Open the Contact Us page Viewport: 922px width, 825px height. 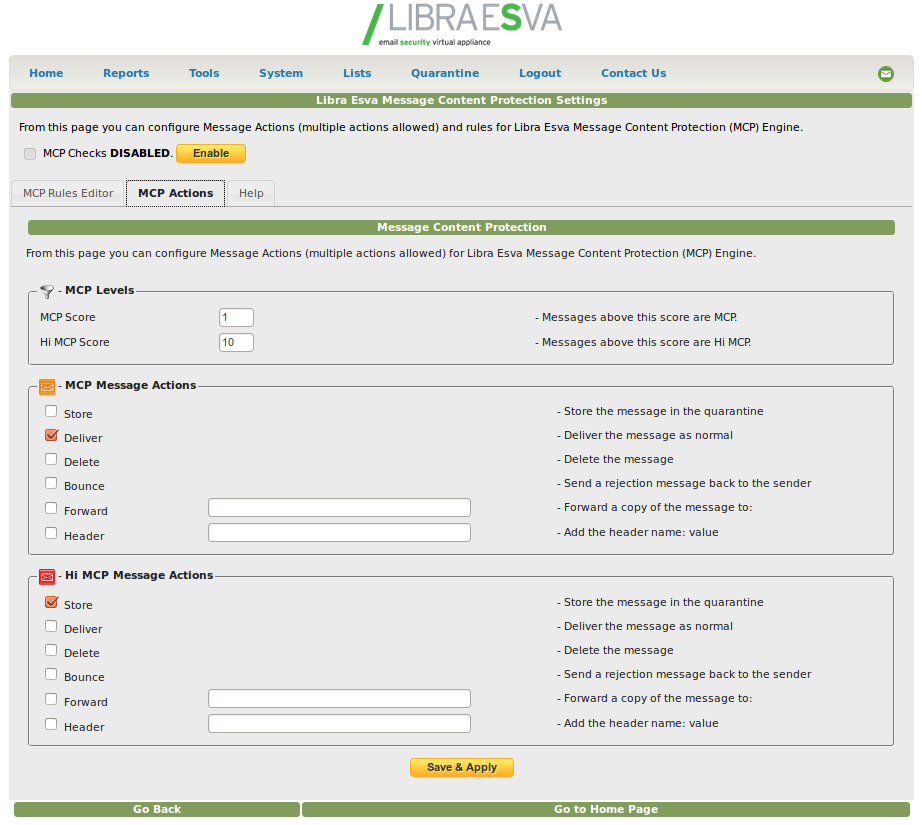(x=633, y=74)
